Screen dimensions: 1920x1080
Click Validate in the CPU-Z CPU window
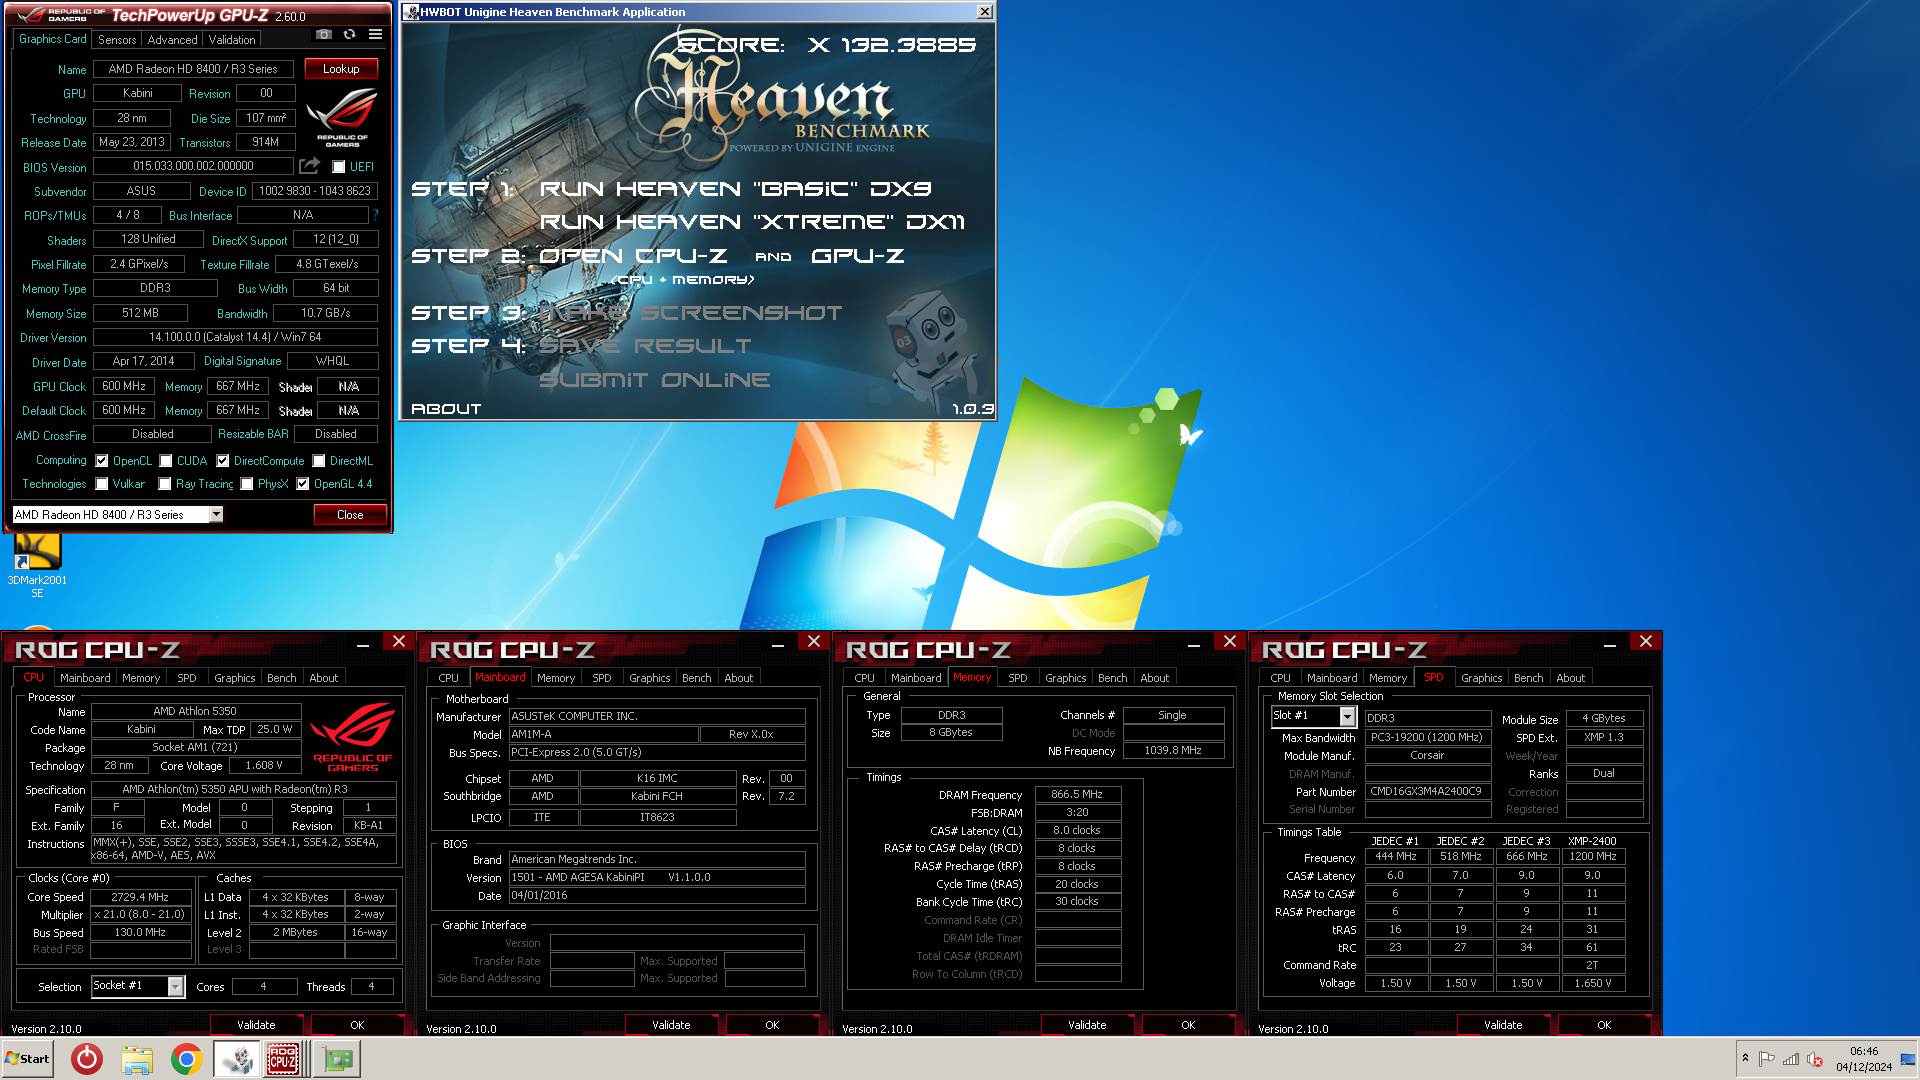(x=256, y=1025)
